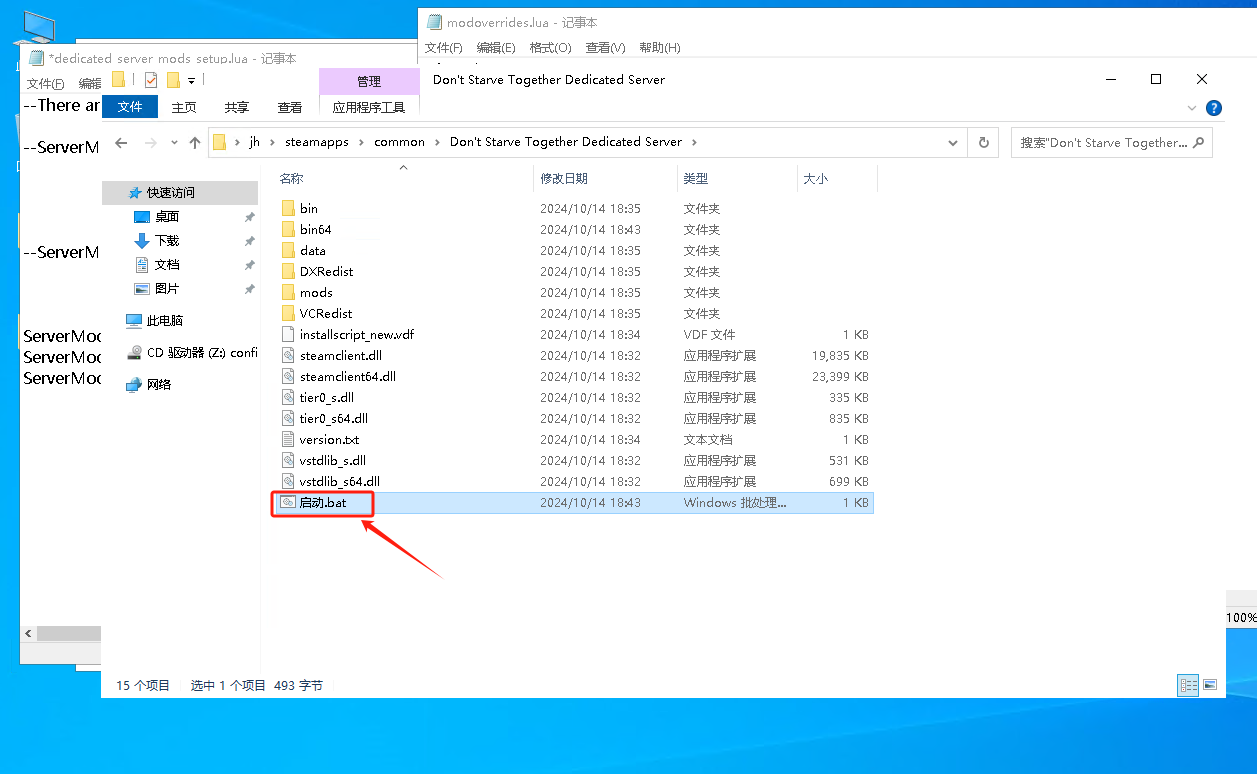Select 文档 in the navigation pane
This screenshot has width=1257, height=774.
coord(167,265)
